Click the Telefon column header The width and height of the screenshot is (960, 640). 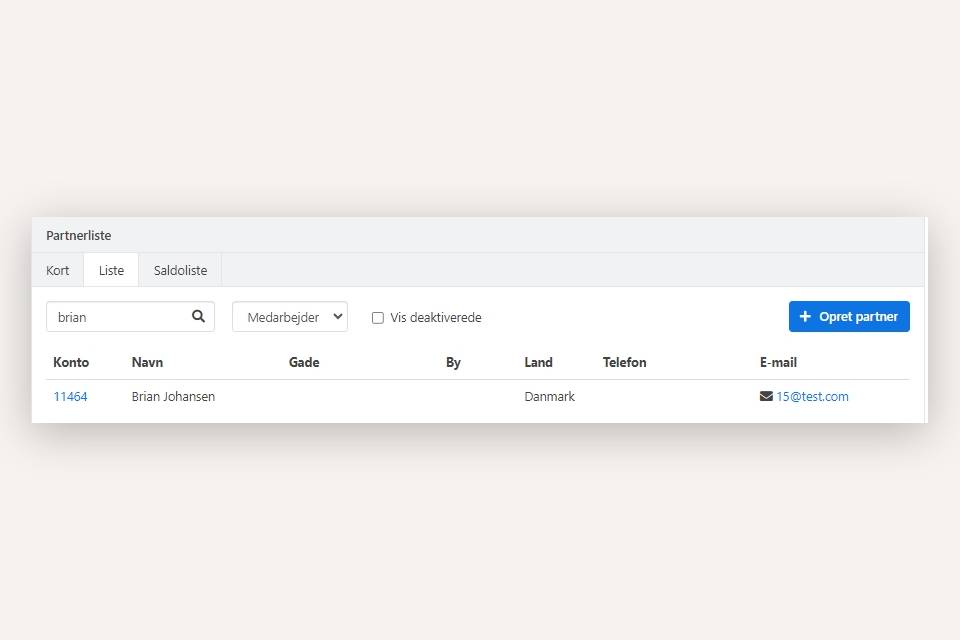(x=624, y=362)
